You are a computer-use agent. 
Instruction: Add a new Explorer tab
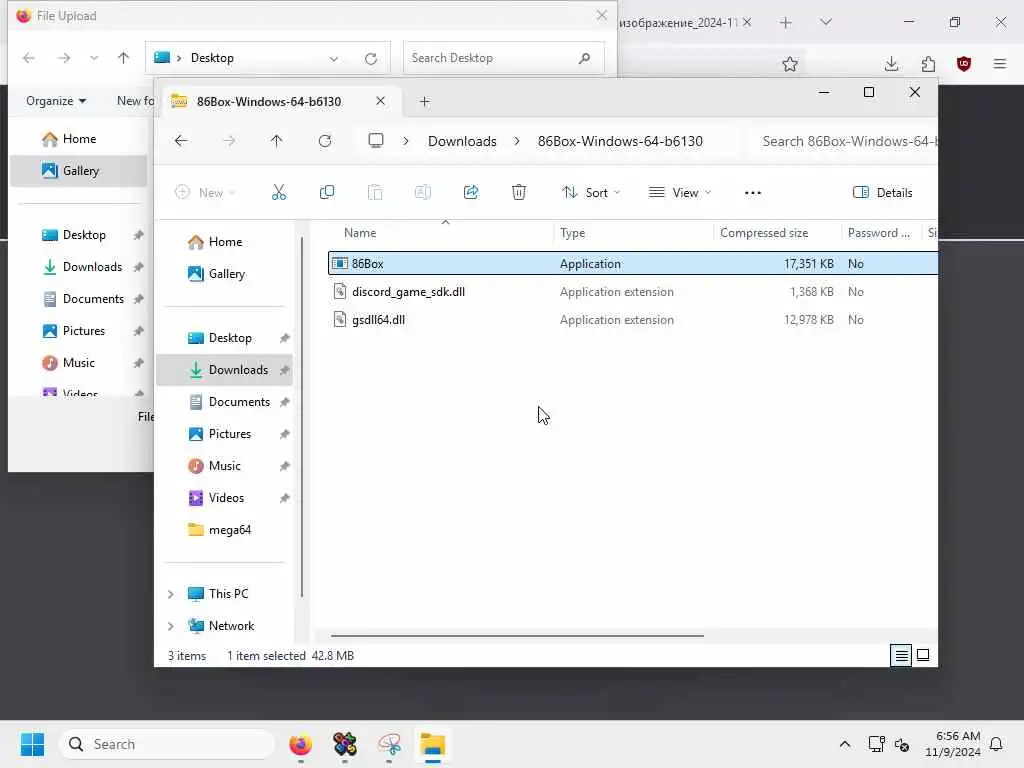point(424,101)
